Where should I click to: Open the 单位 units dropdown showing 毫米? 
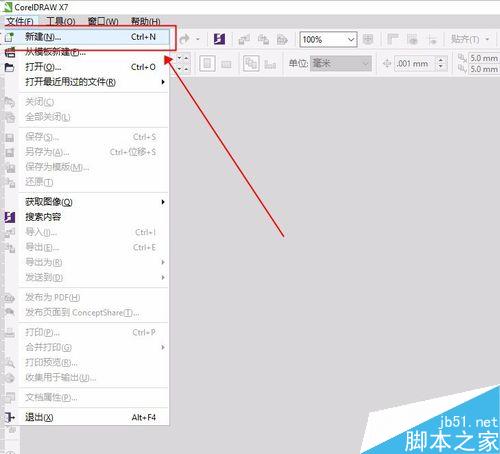point(341,63)
